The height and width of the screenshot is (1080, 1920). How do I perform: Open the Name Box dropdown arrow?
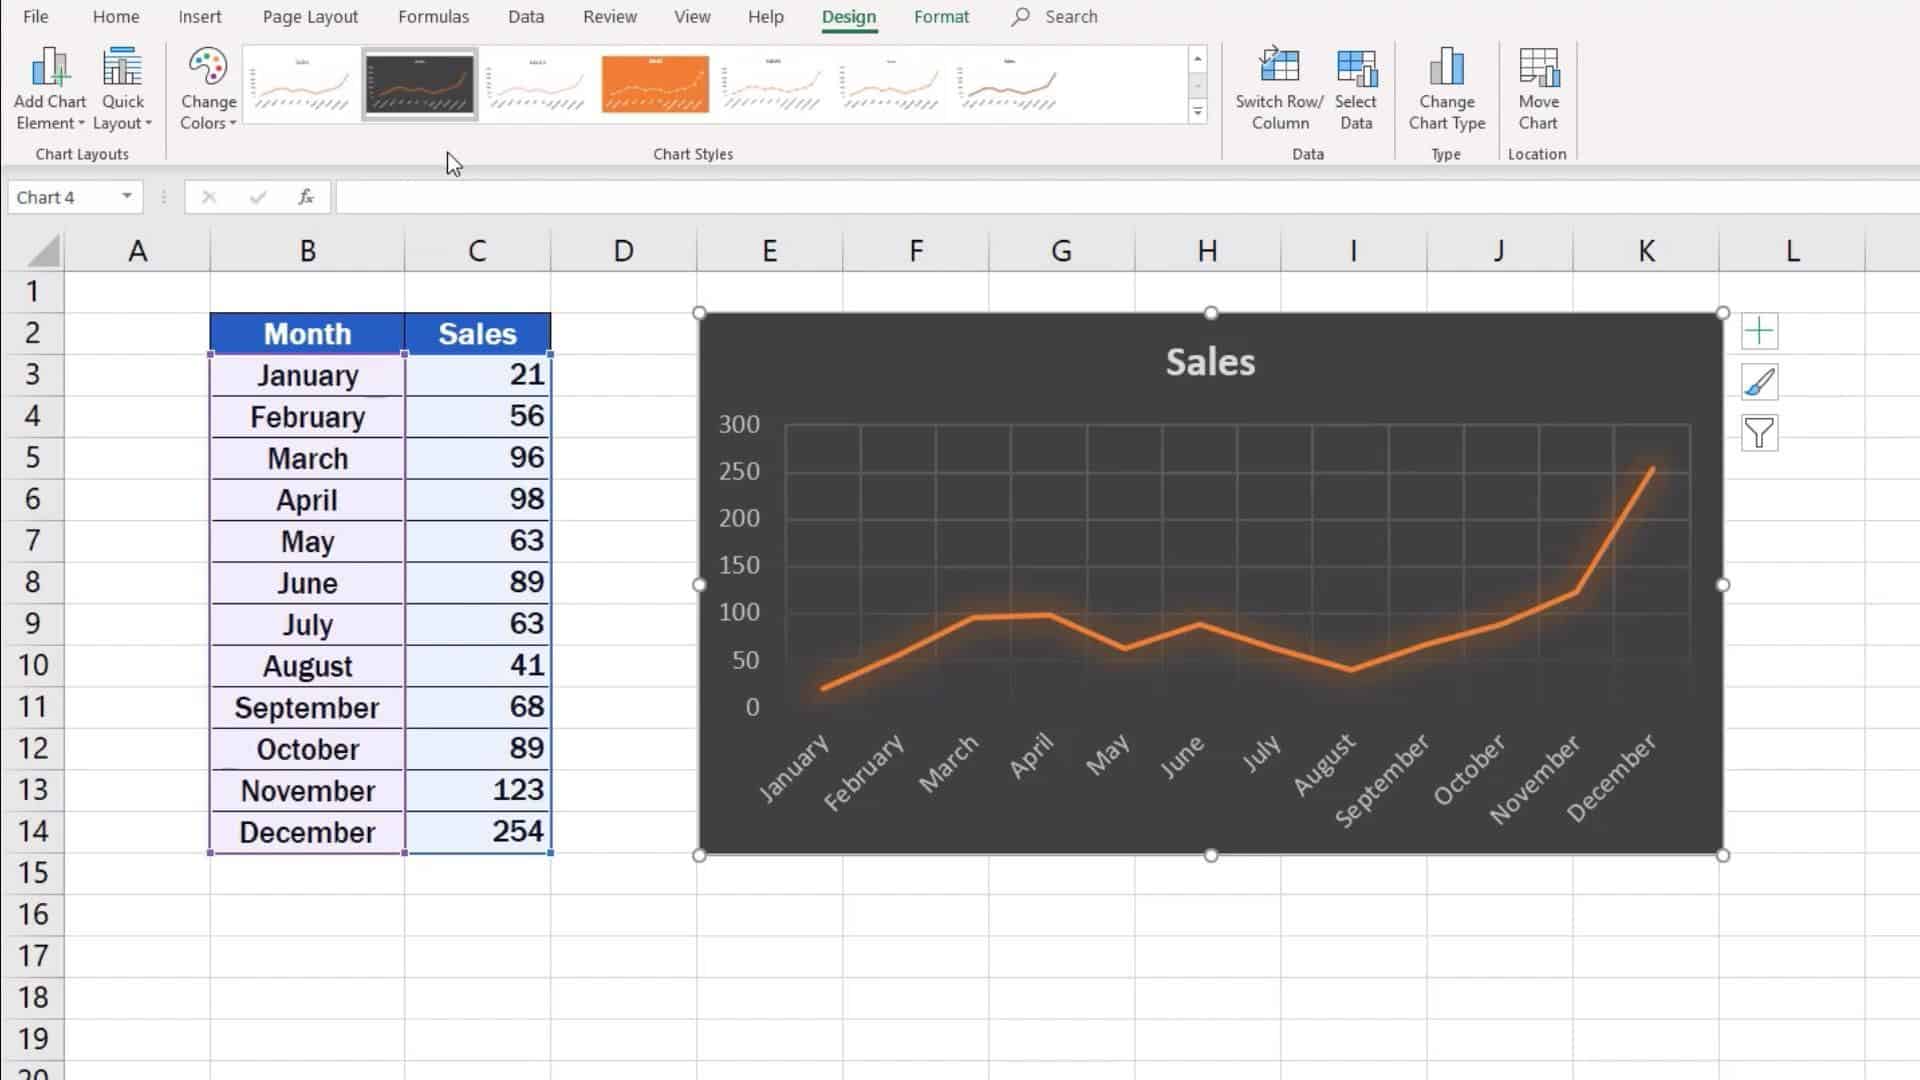tap(126, 196)
